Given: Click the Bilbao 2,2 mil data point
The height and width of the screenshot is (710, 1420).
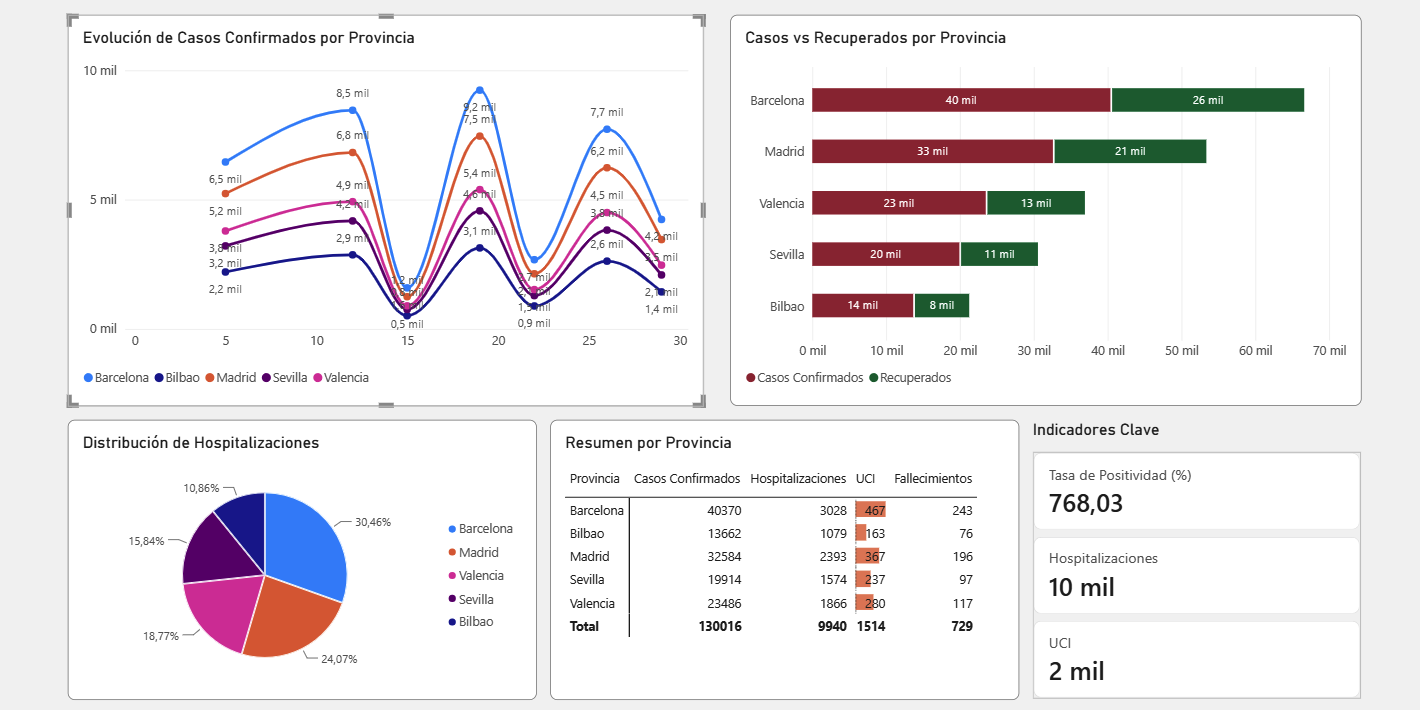Looking at the screenshot, I should pos(226,272).
